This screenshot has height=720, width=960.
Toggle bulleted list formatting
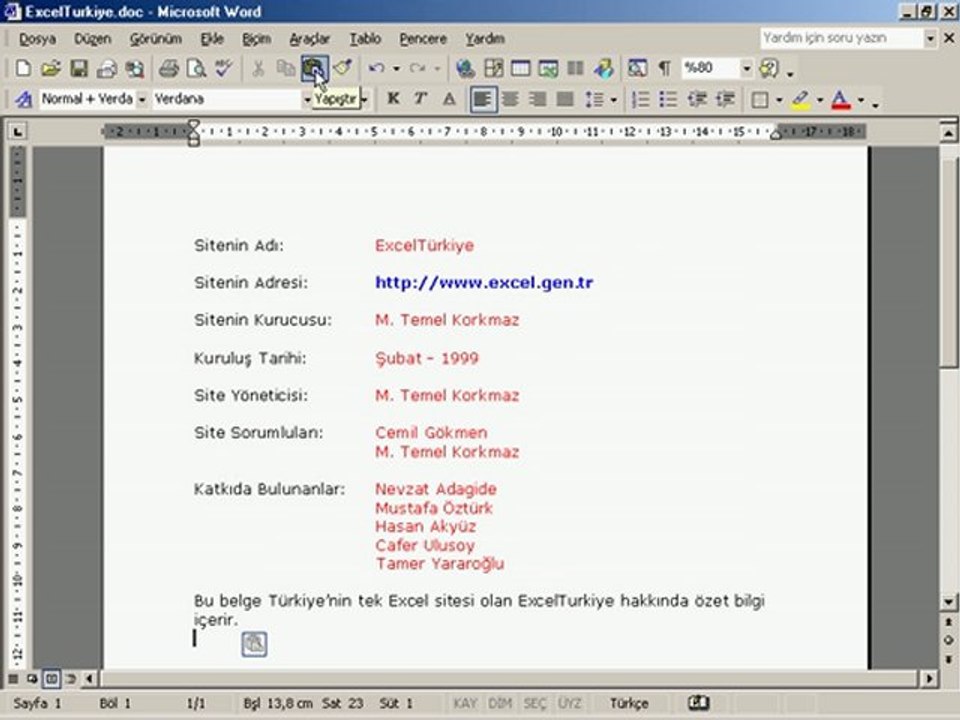(669, 99)
